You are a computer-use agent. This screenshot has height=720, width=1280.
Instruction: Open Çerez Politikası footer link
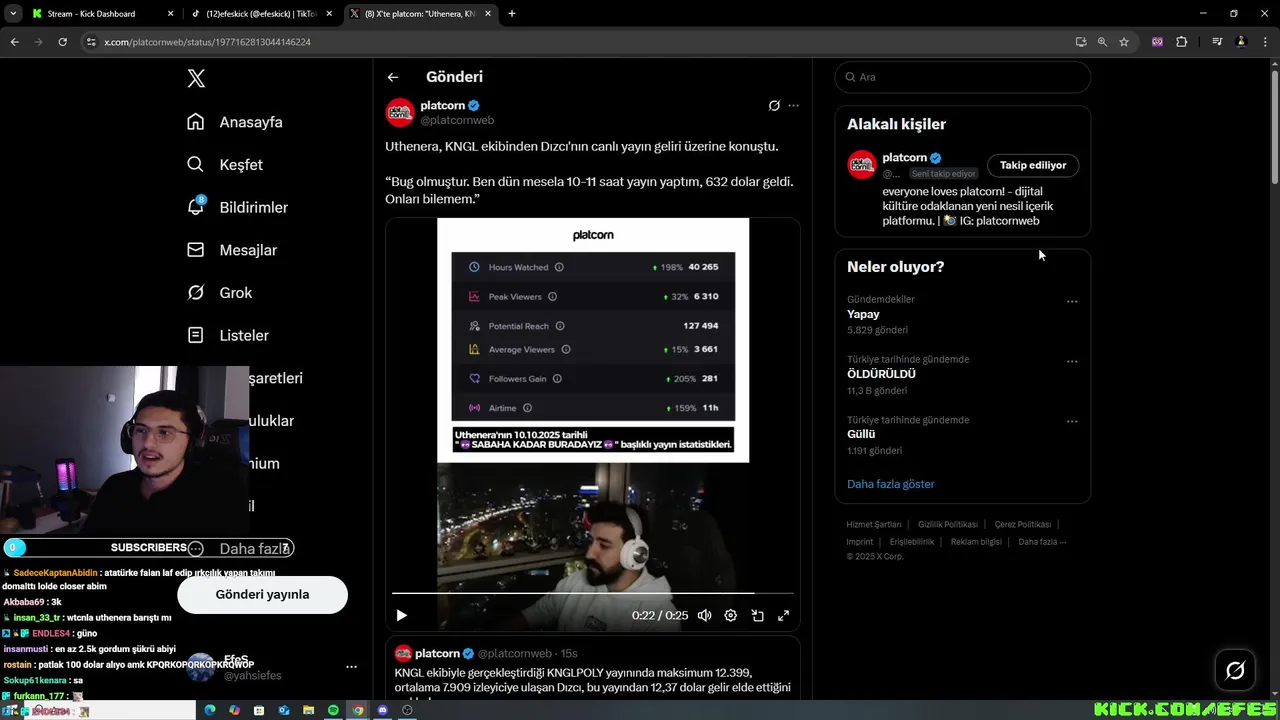1023,524
